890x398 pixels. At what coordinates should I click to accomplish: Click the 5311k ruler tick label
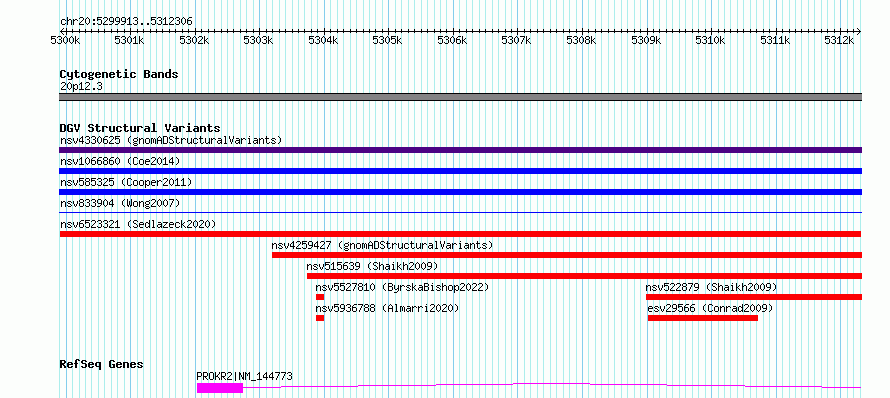tap(775, 40)
